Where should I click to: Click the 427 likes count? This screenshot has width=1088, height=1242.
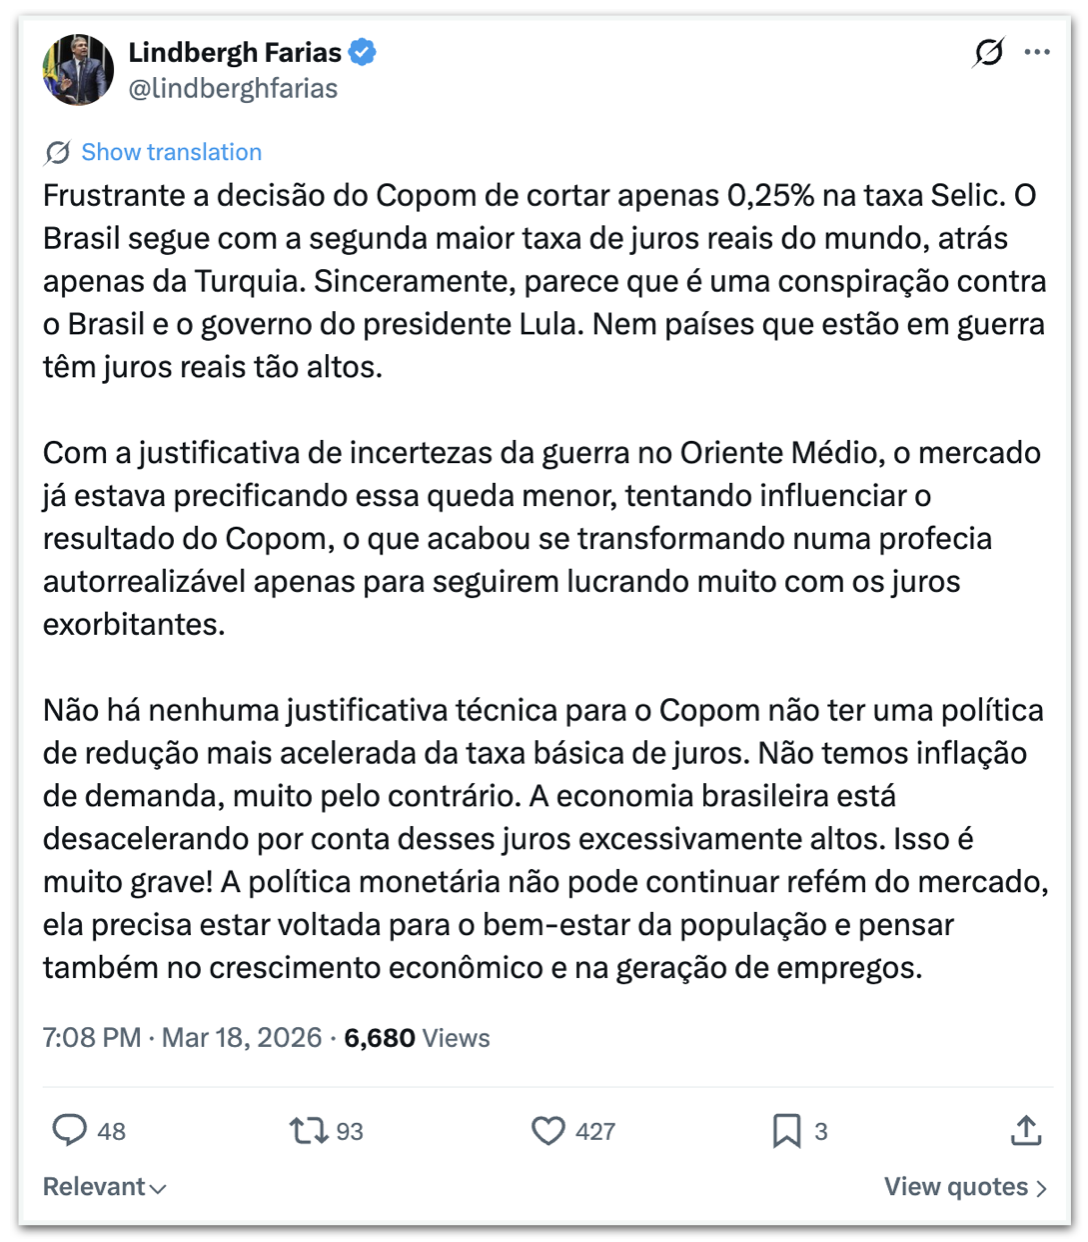click(595, 1131)
